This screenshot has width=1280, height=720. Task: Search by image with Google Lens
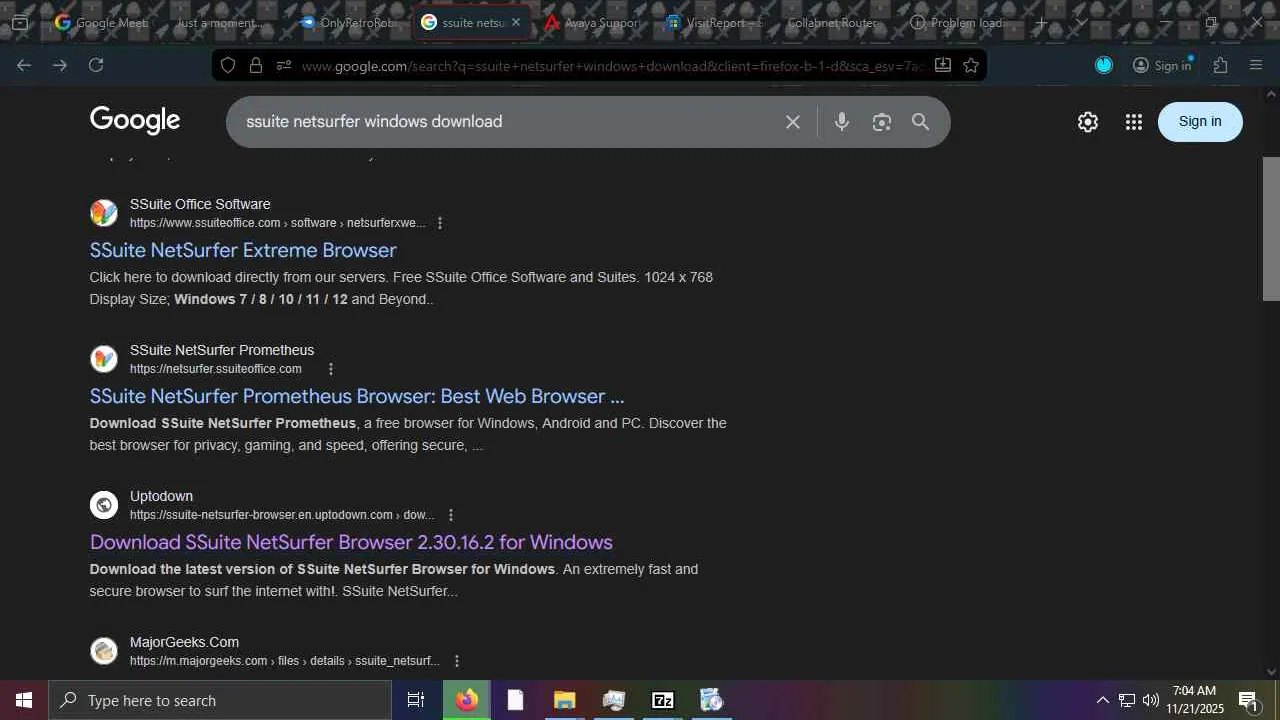(x=881, y=122)
